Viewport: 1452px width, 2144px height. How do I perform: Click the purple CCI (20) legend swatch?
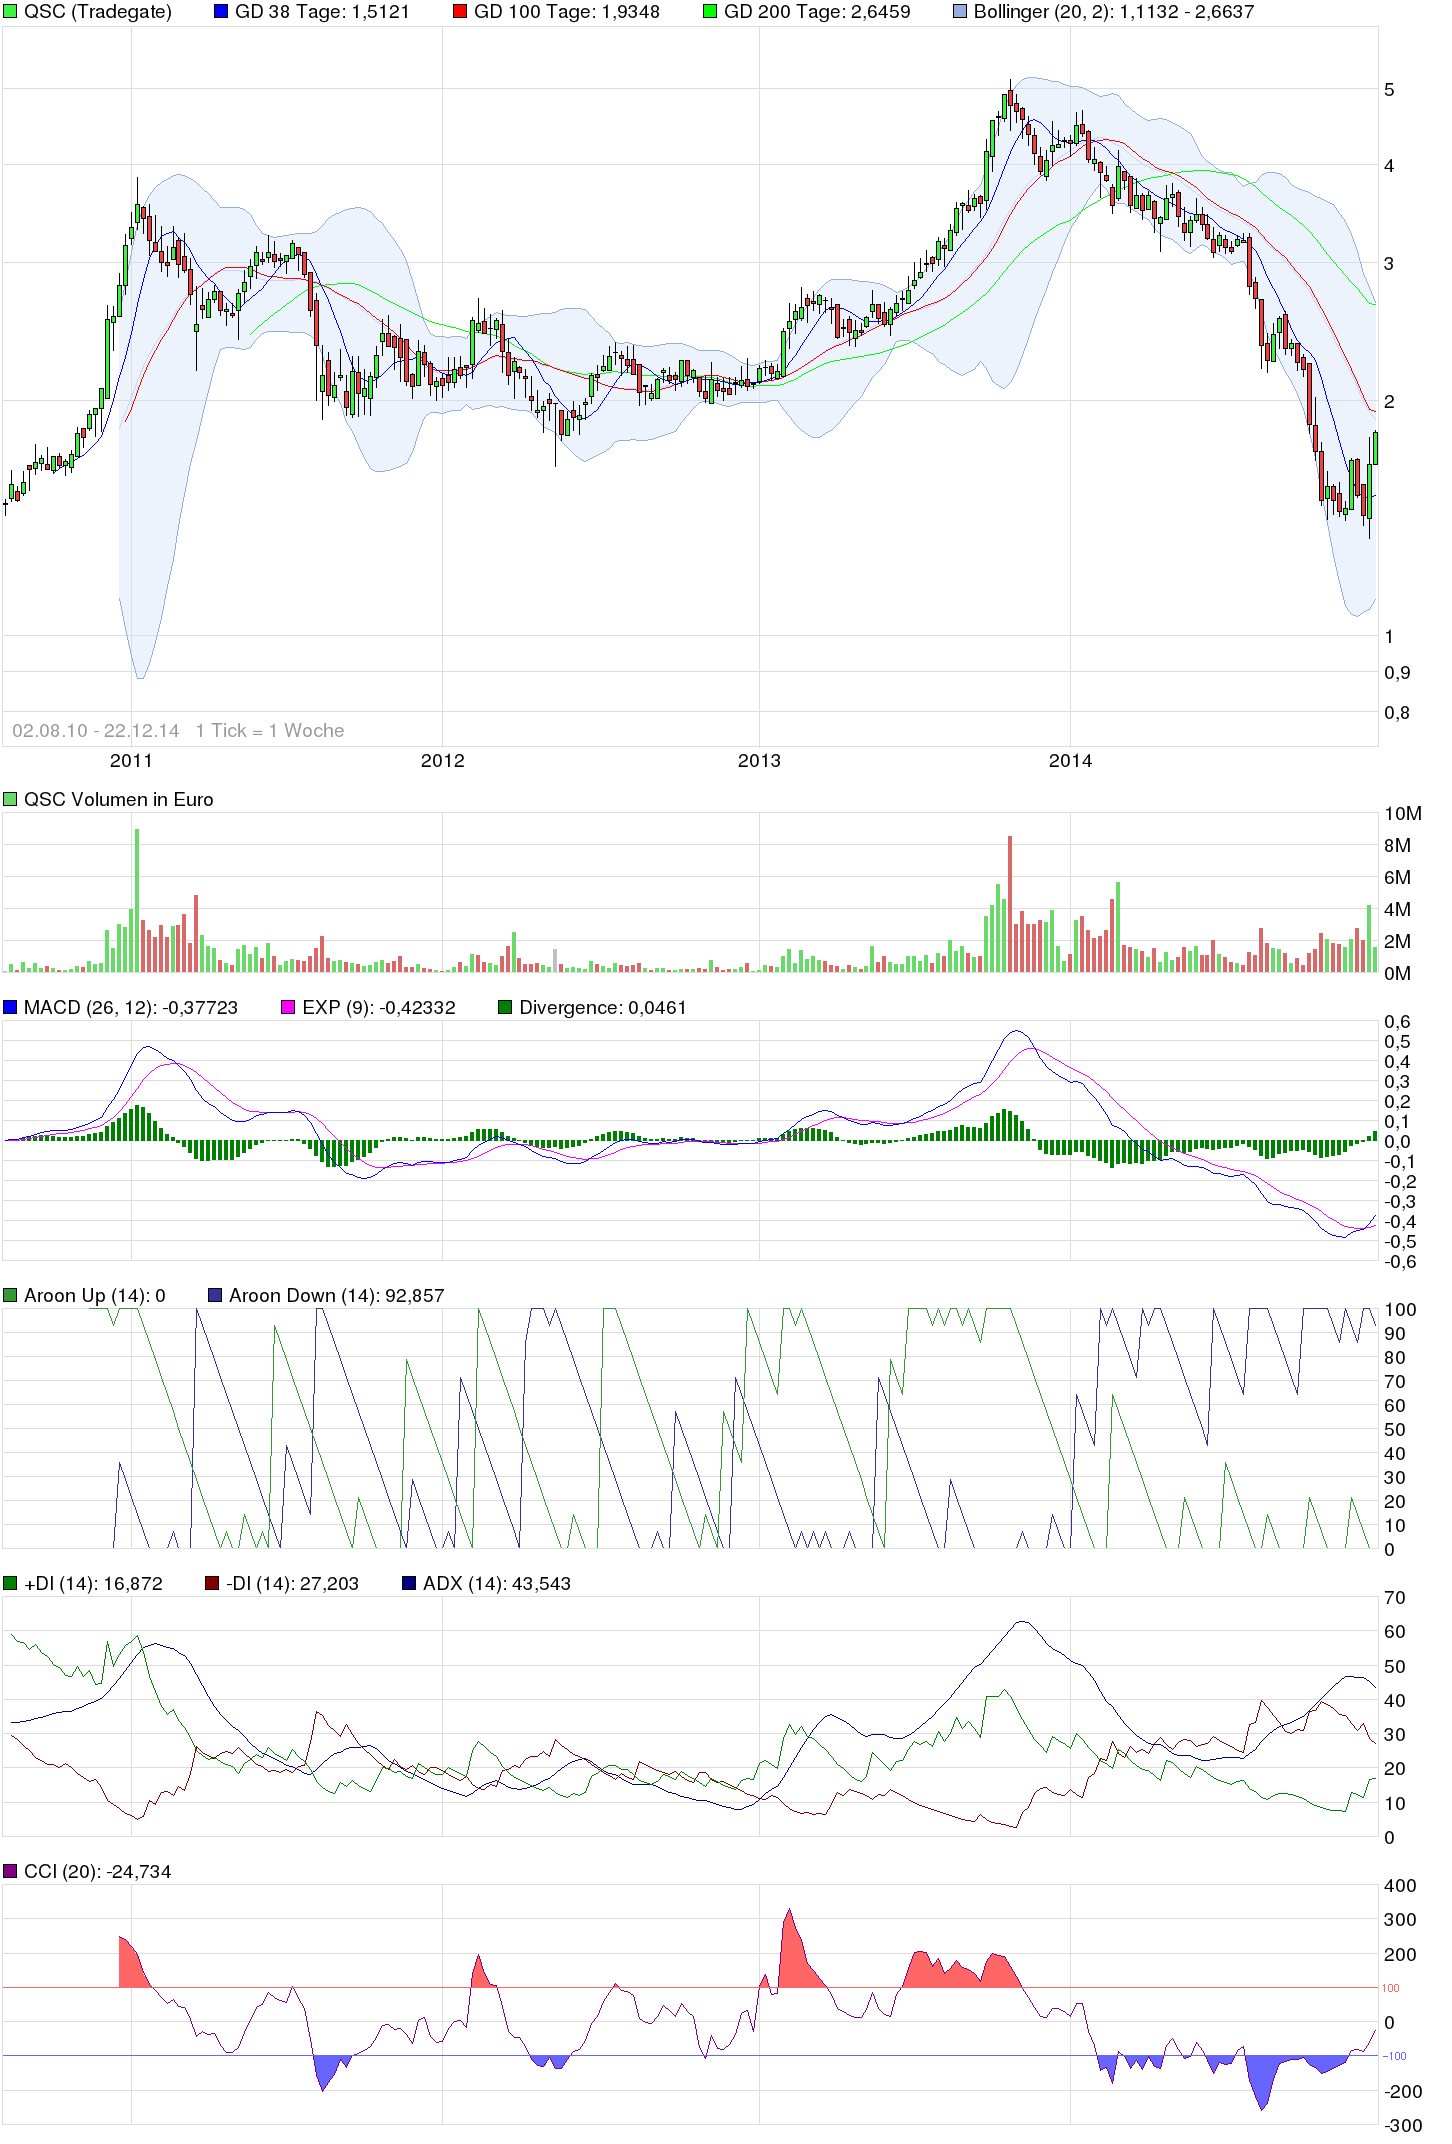(10, 1871)
